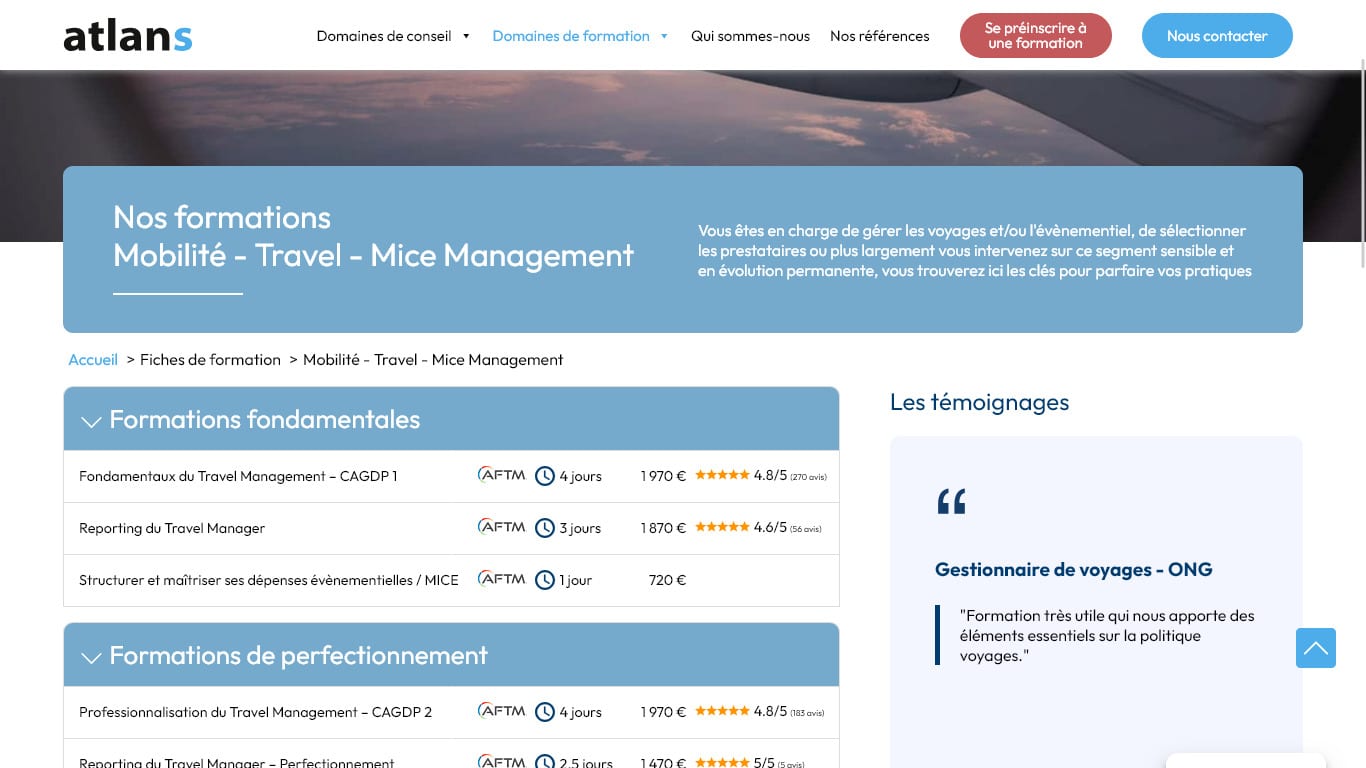Click AFTM logo in Professionnalisation CAGDP 2 row
This screenshot has width=1366, height=768.
[501, 711]
